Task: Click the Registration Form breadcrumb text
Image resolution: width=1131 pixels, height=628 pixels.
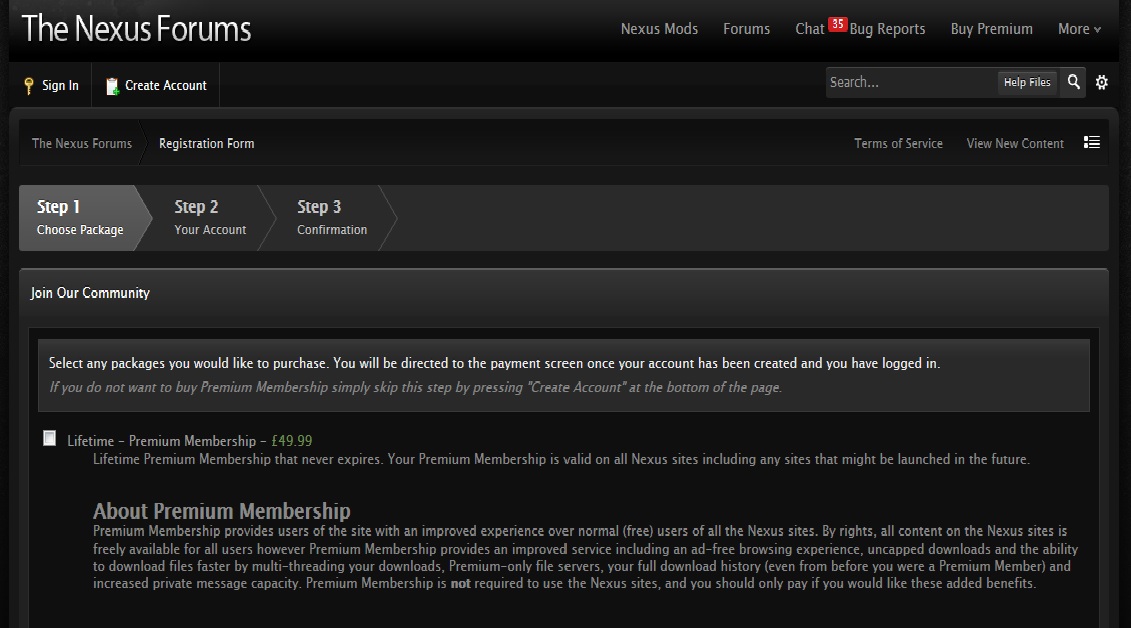Action: [x=206, y=143]
